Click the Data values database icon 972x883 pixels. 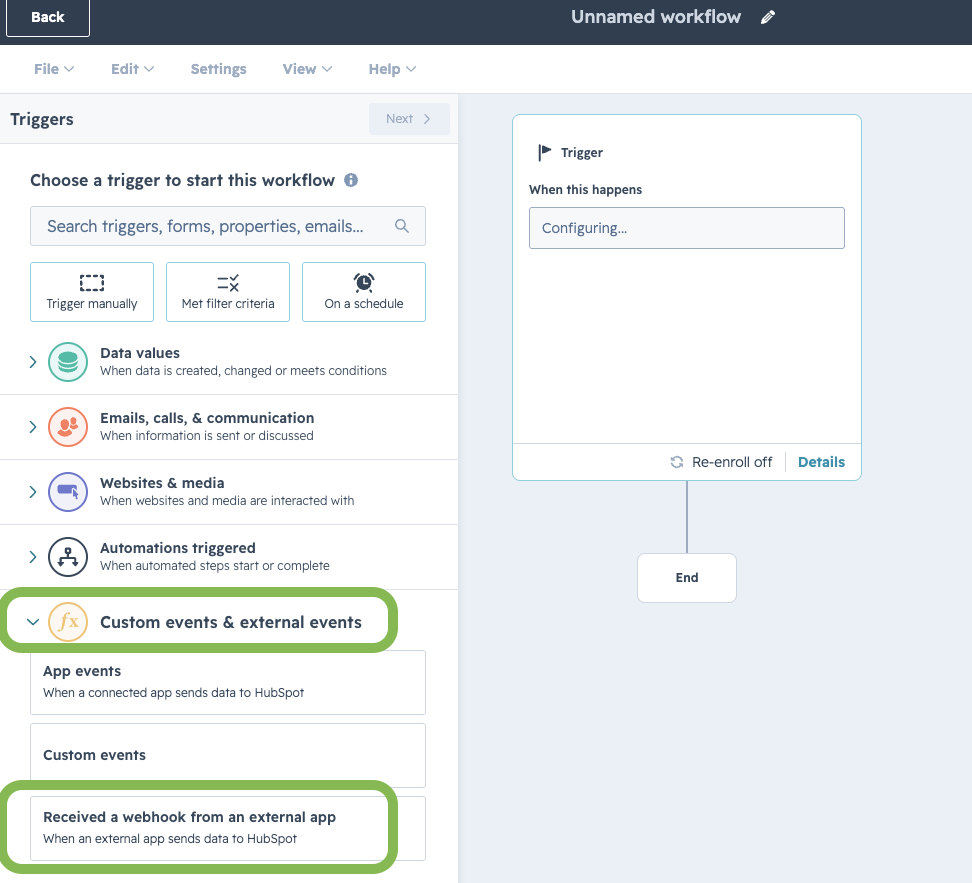coord(68,362)
